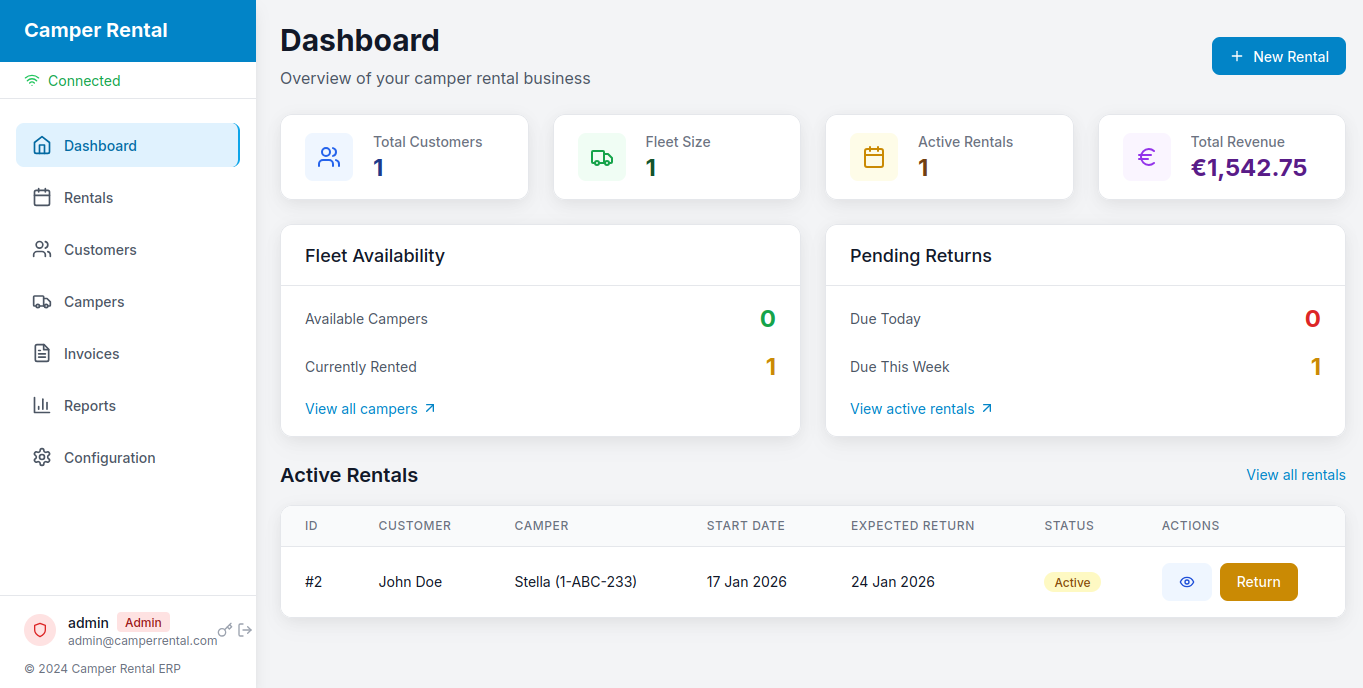Click the Camper Rental header title

coord(96,31)
